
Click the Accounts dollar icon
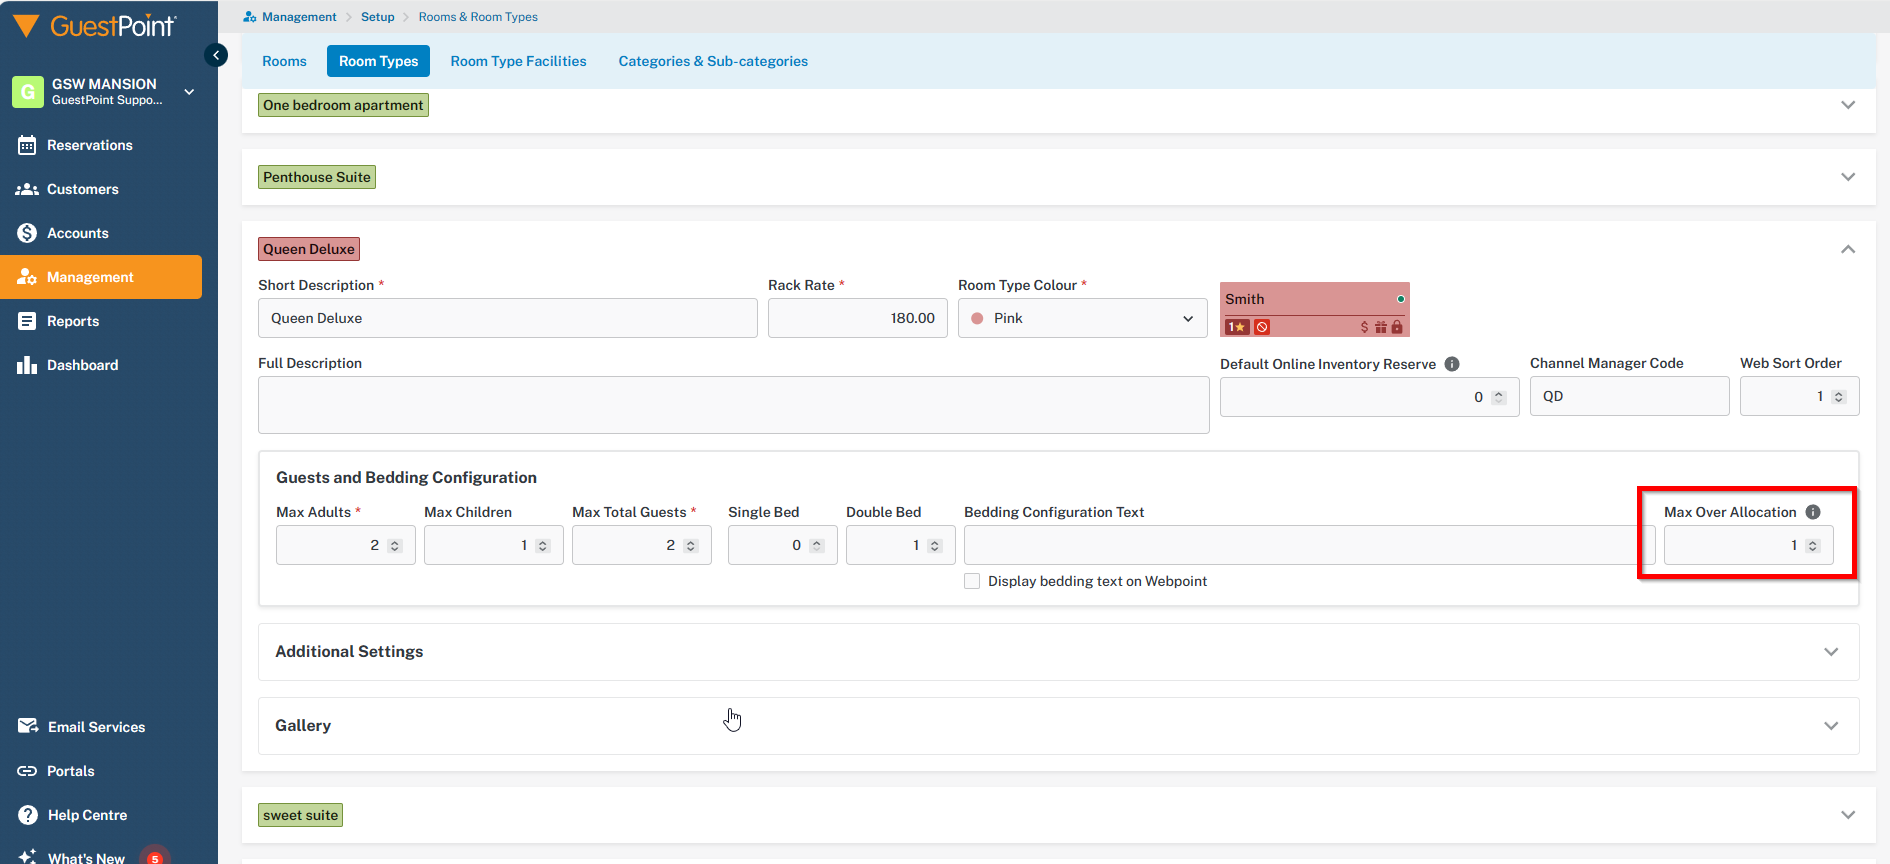click(27, 233)
